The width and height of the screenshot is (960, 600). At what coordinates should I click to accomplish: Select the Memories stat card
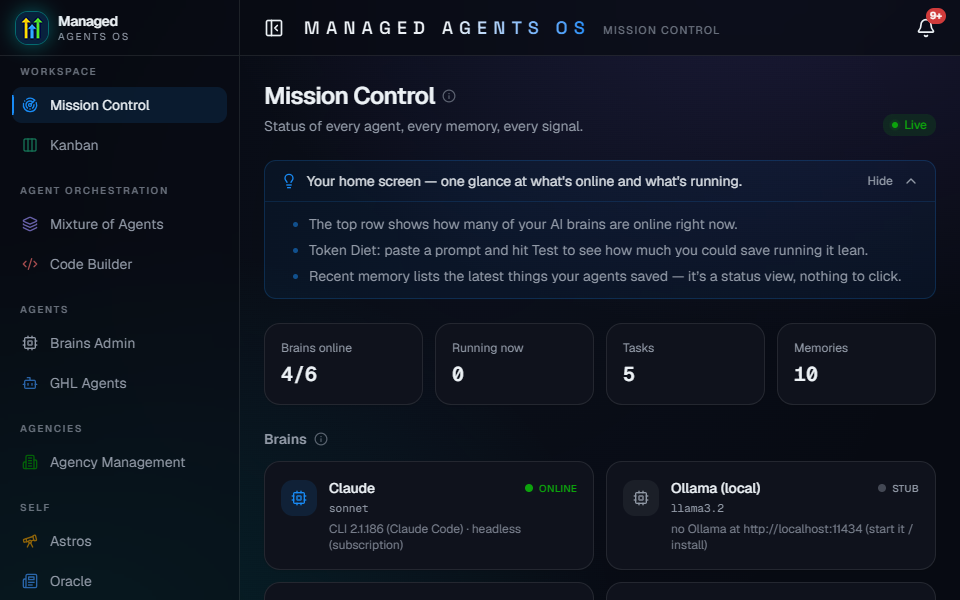(x=856, y=364)
